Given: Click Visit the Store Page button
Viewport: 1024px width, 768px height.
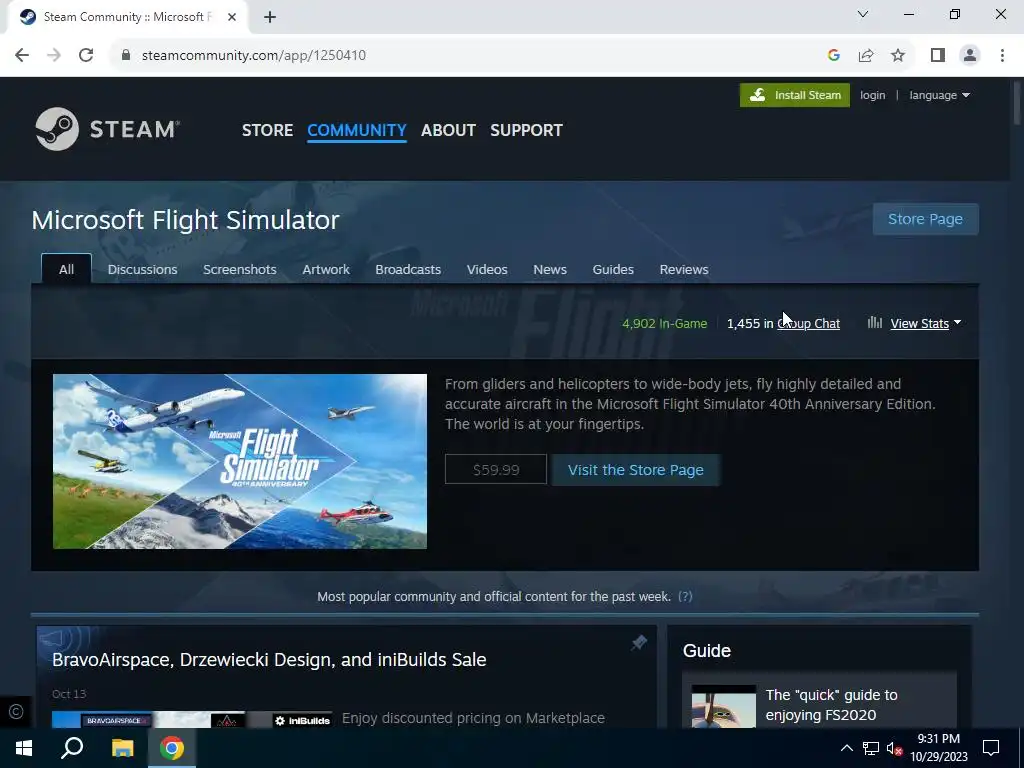Looking at the screenshot, I should (635, 470).
